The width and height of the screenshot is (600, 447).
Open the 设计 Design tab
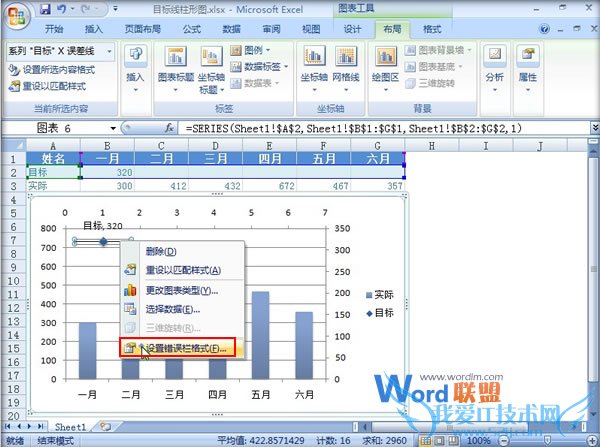[x=352, y=29]
